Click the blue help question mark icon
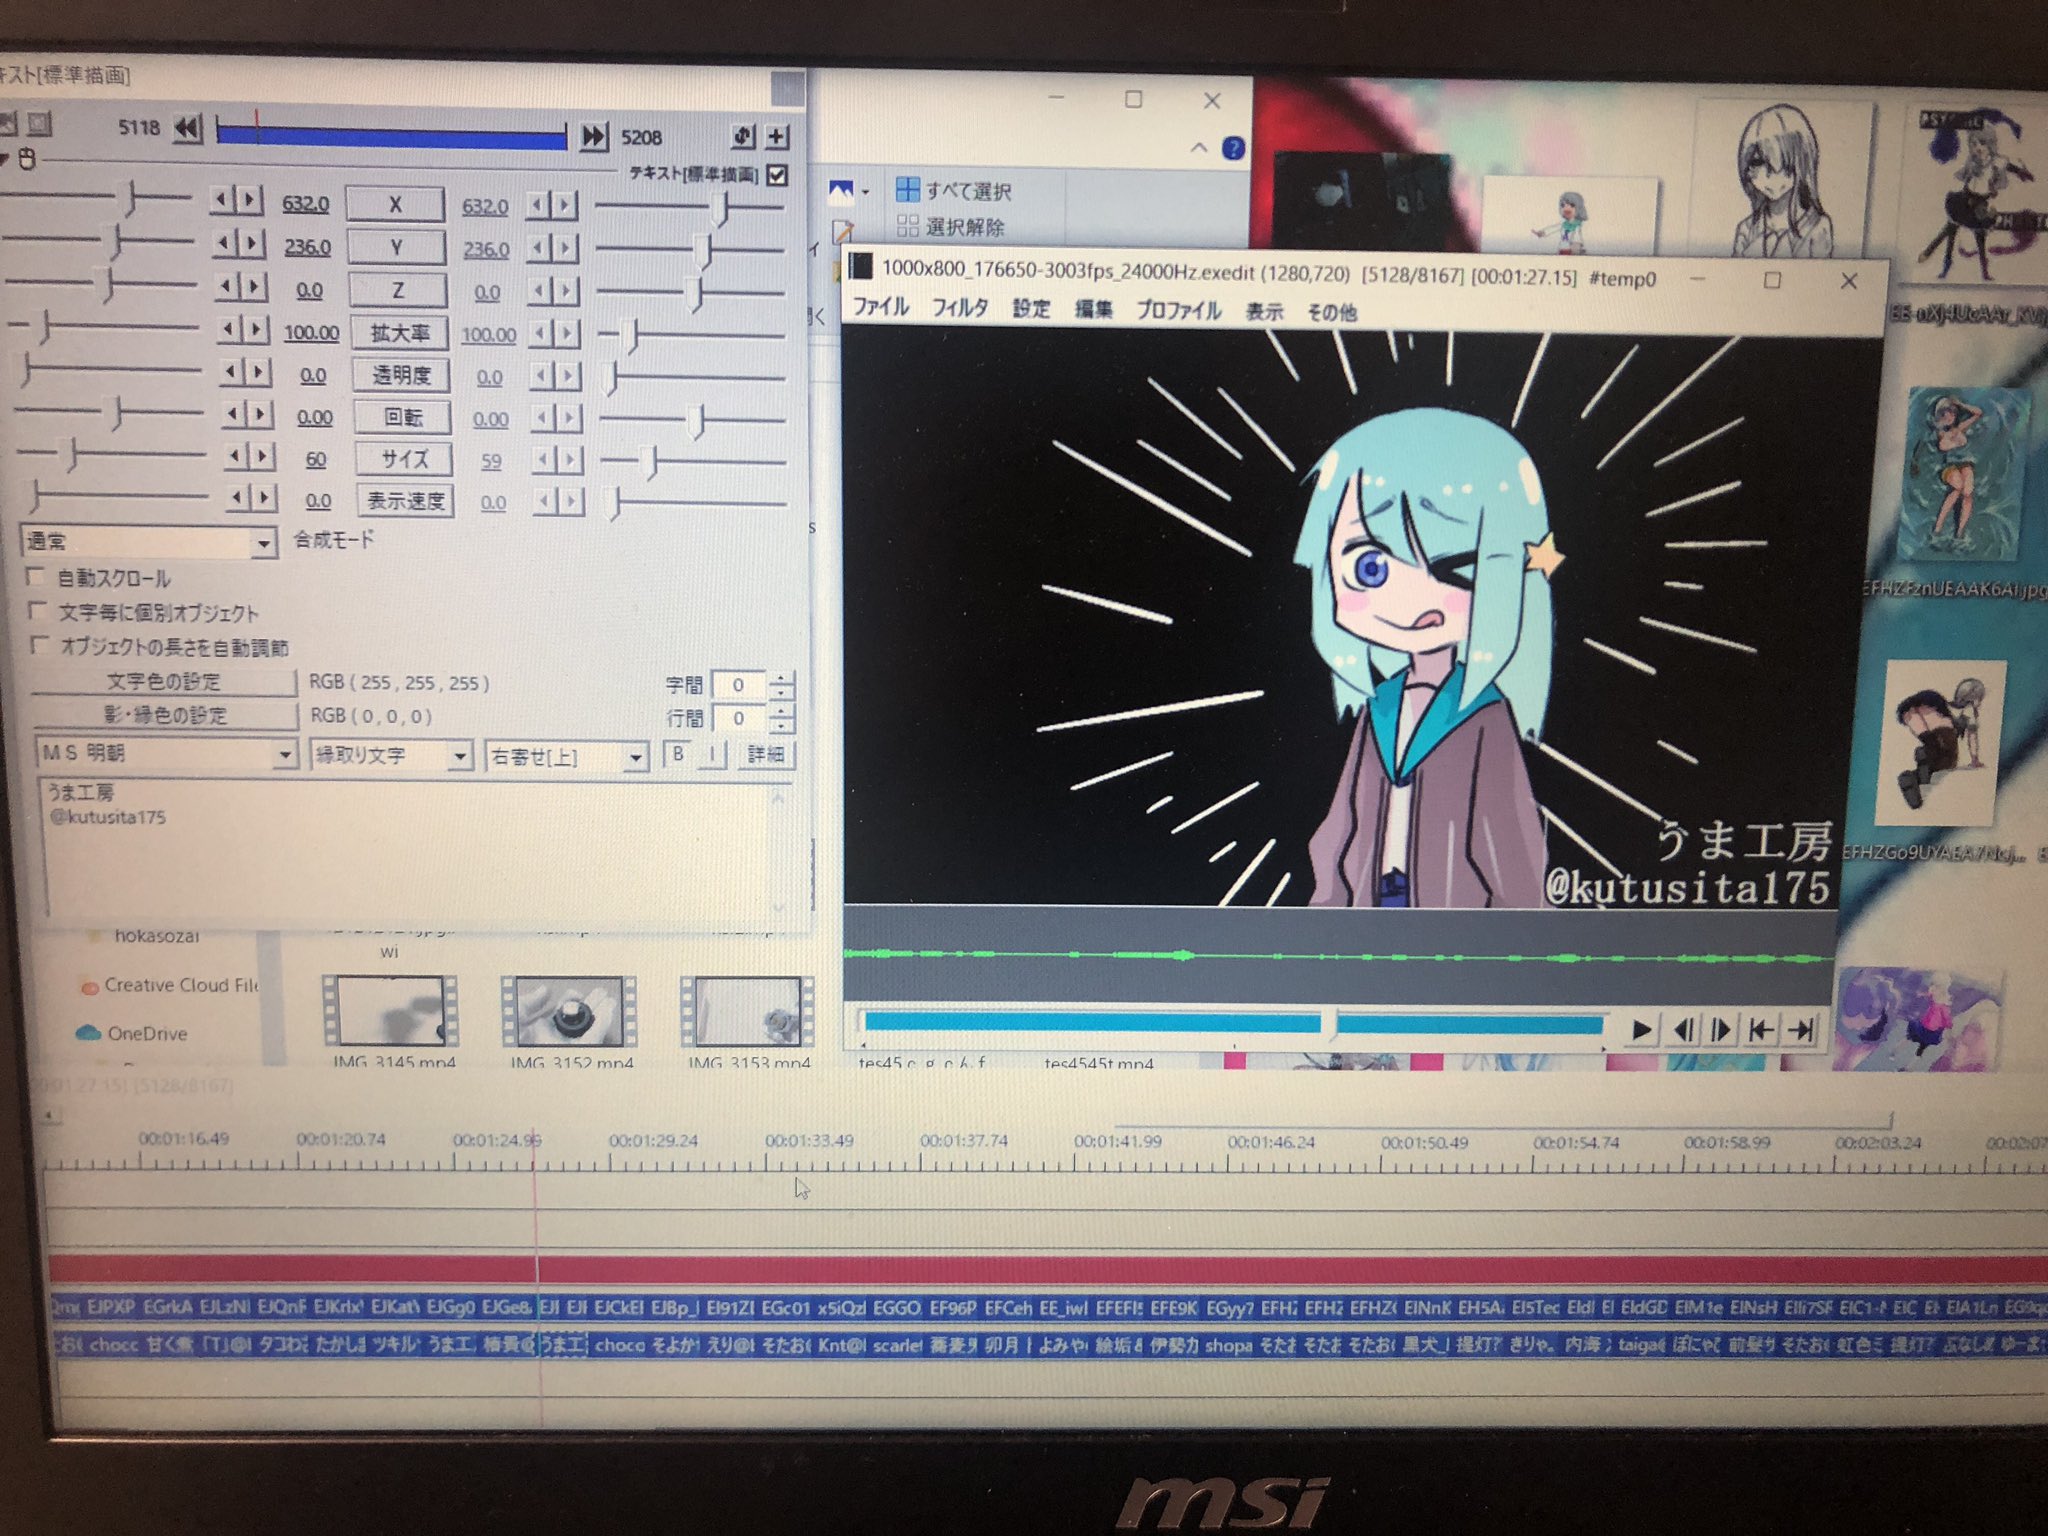 pyautogui.click(x=1234, y=148)
